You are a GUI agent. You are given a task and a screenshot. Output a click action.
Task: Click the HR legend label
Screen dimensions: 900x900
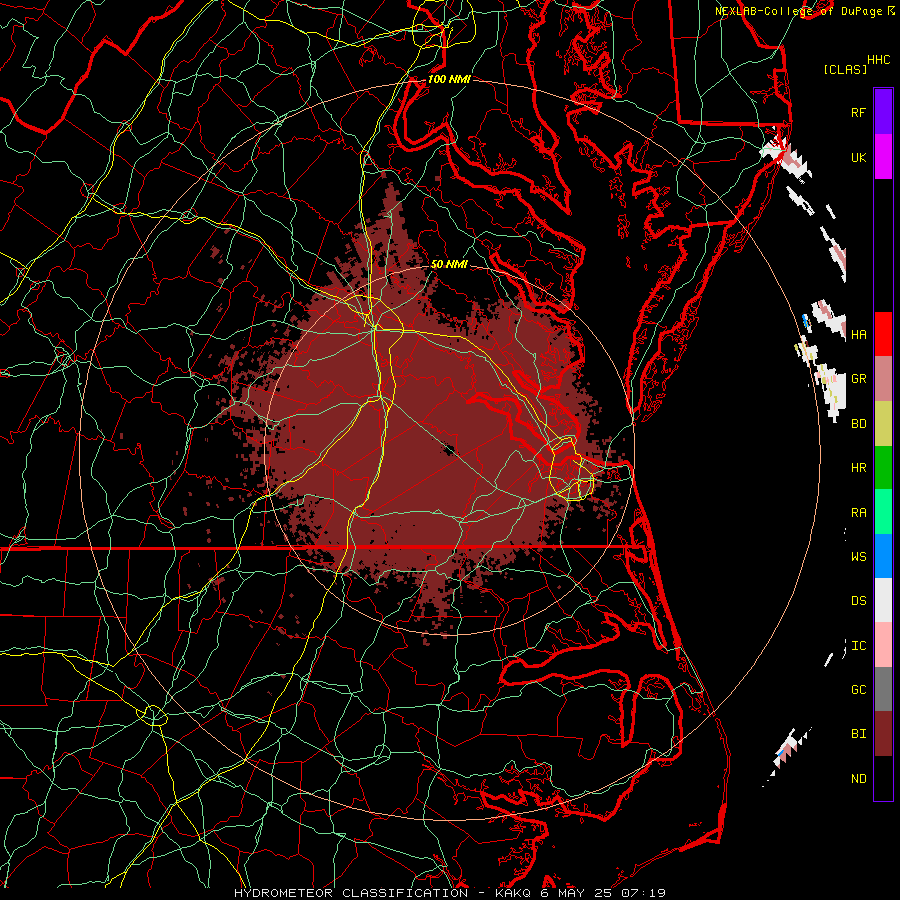pos(858,468)
